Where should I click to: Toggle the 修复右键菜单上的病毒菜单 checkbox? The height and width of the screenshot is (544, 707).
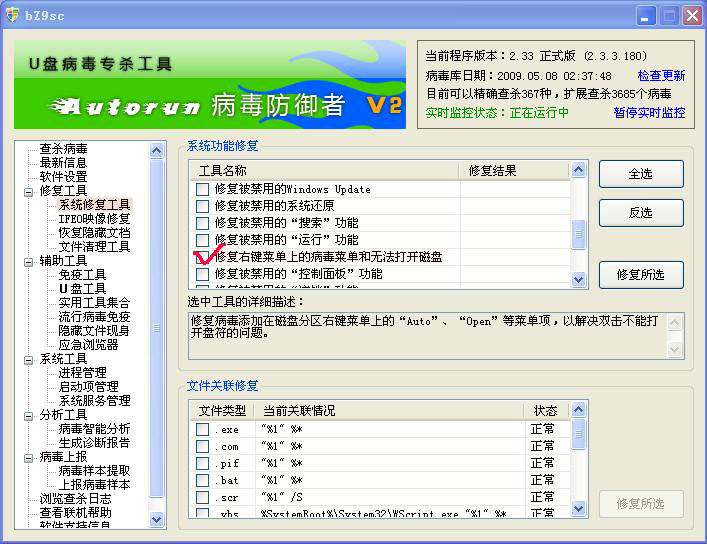coord(202,257)
